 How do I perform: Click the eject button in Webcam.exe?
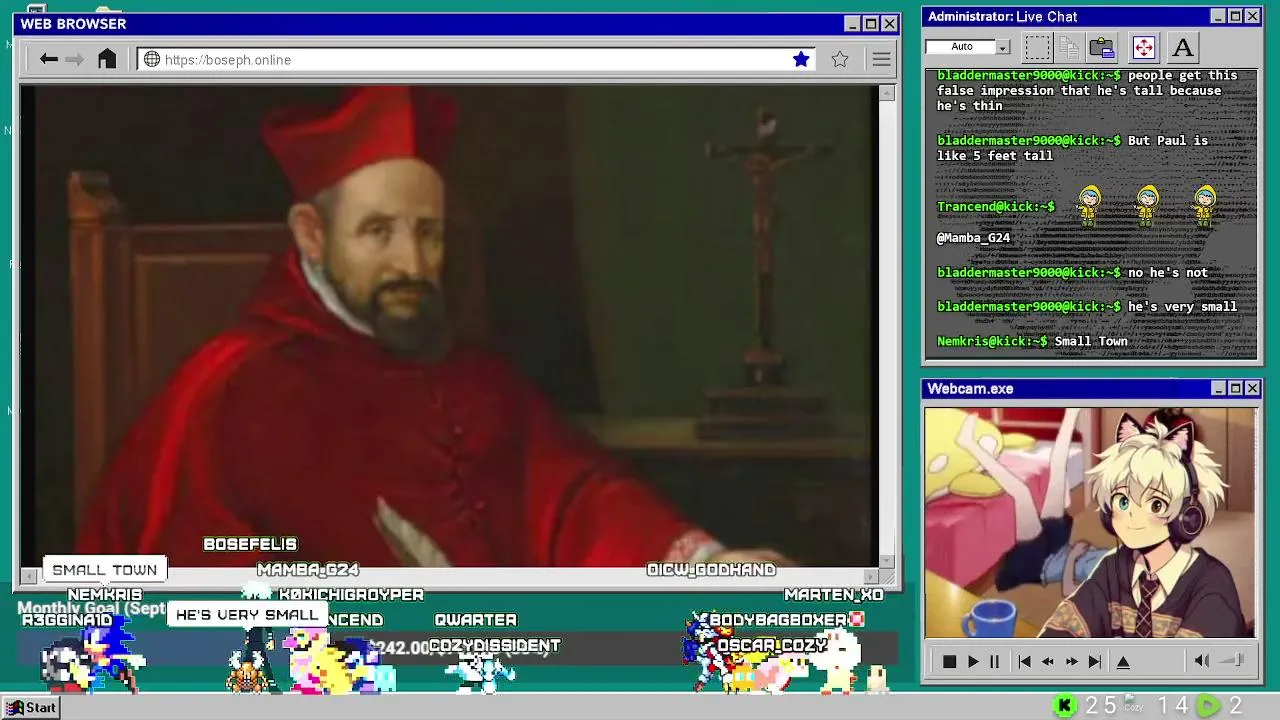pos(1123,661)
